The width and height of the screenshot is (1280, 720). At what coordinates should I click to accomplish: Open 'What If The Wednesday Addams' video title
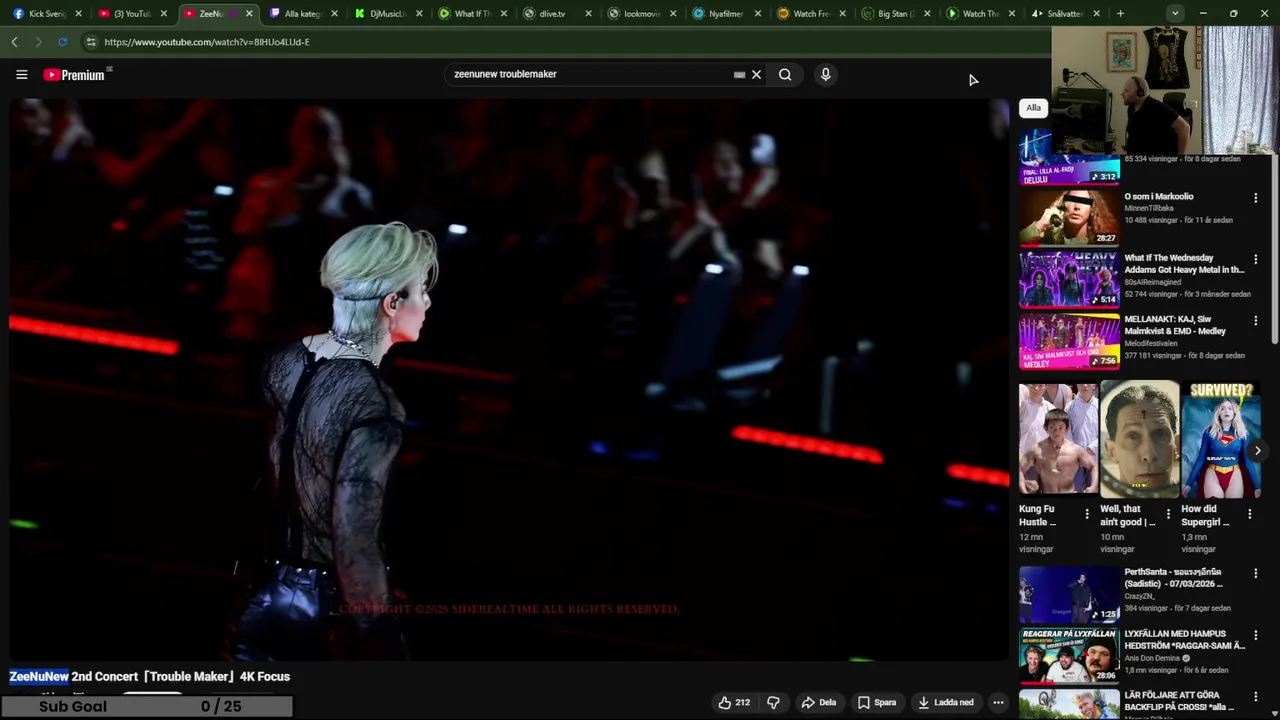tap(1184, 264)
